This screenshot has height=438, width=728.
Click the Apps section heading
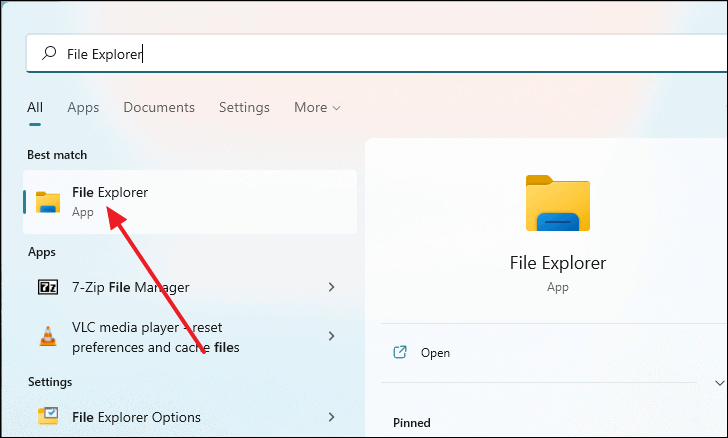pyautogui.click(x=42, y=252)
